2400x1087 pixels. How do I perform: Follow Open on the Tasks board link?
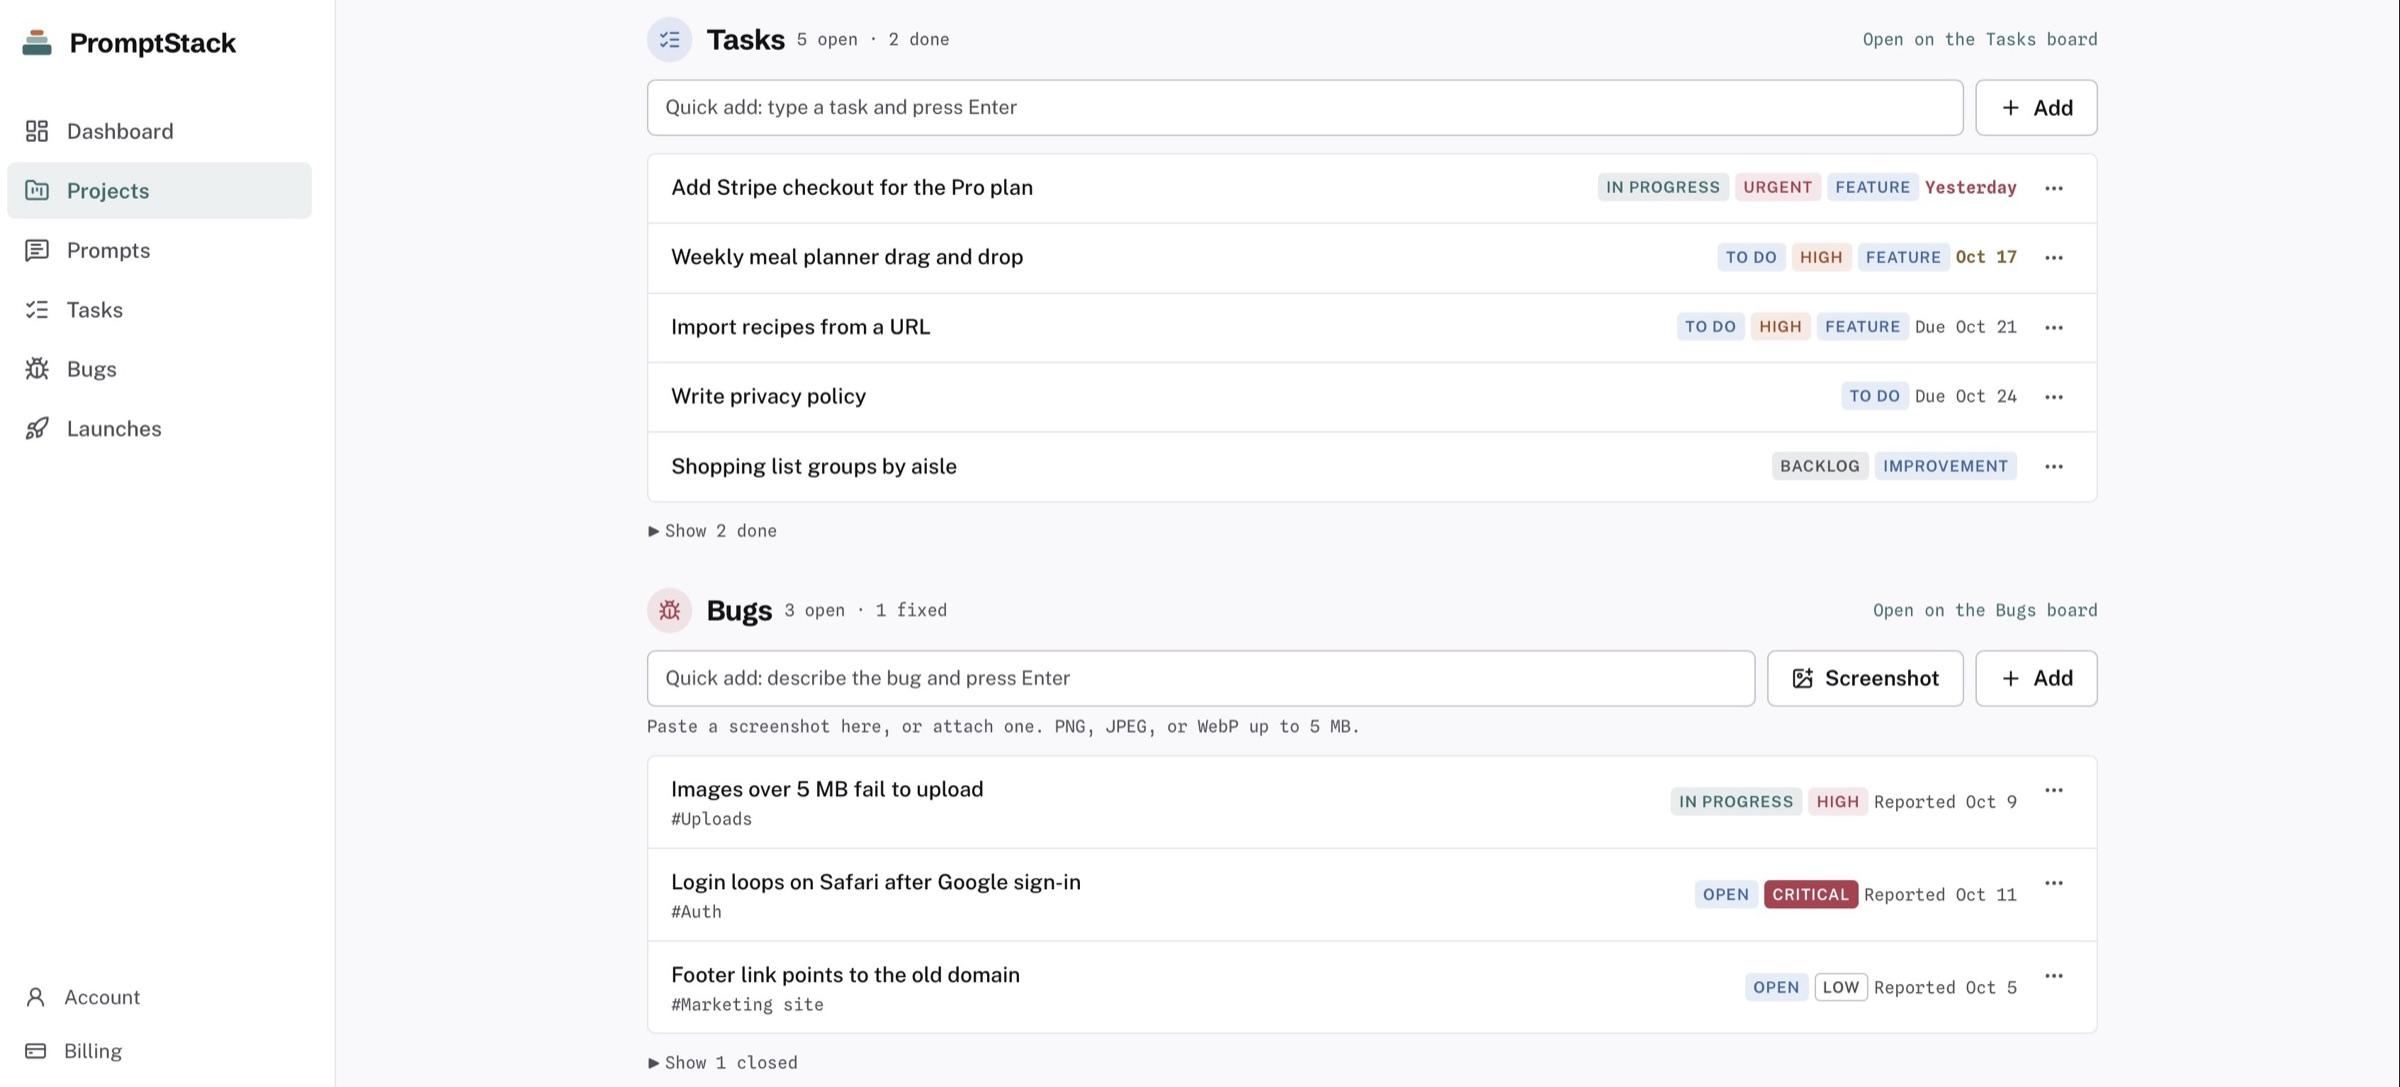[x=1980, y=40]
